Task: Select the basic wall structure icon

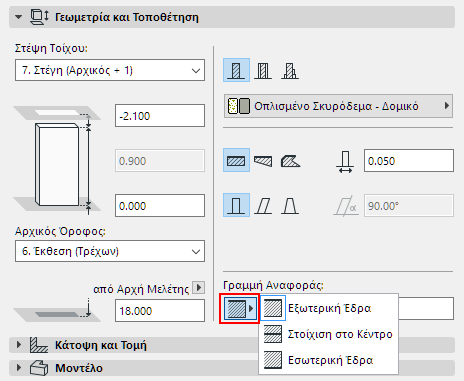Action: (x=236, y=70)
